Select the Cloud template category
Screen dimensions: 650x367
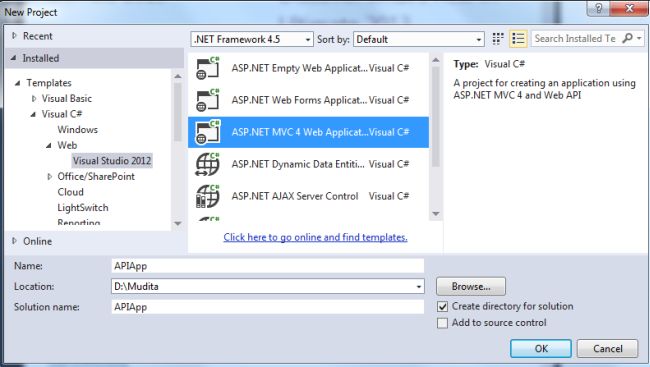70,192
